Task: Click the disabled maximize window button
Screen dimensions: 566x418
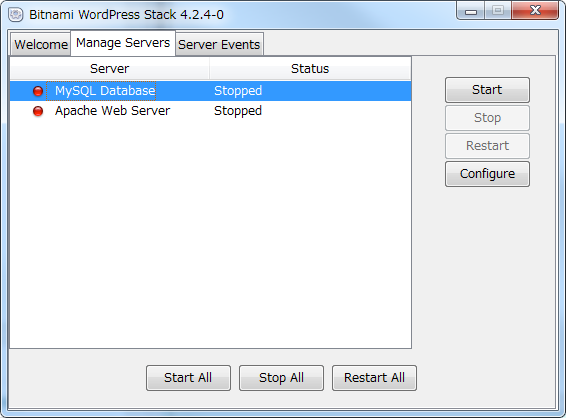Action: tap(498, 10)
